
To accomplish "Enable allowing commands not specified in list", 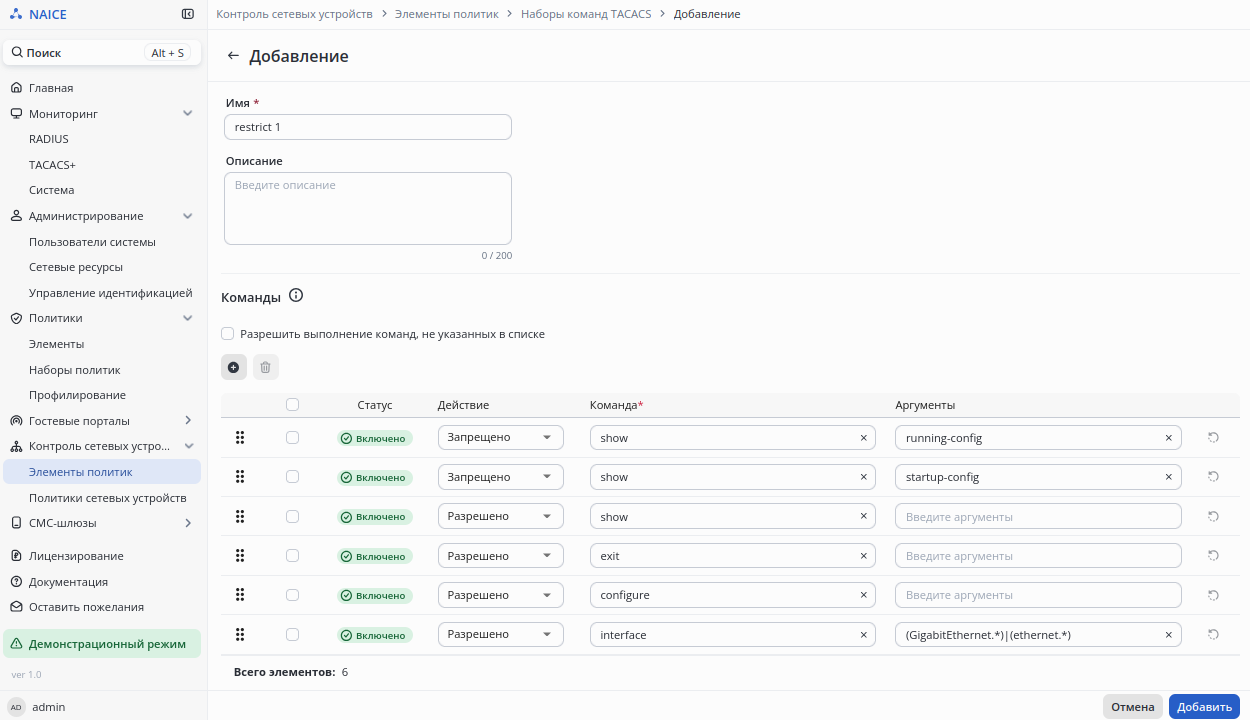I will 228,334.
